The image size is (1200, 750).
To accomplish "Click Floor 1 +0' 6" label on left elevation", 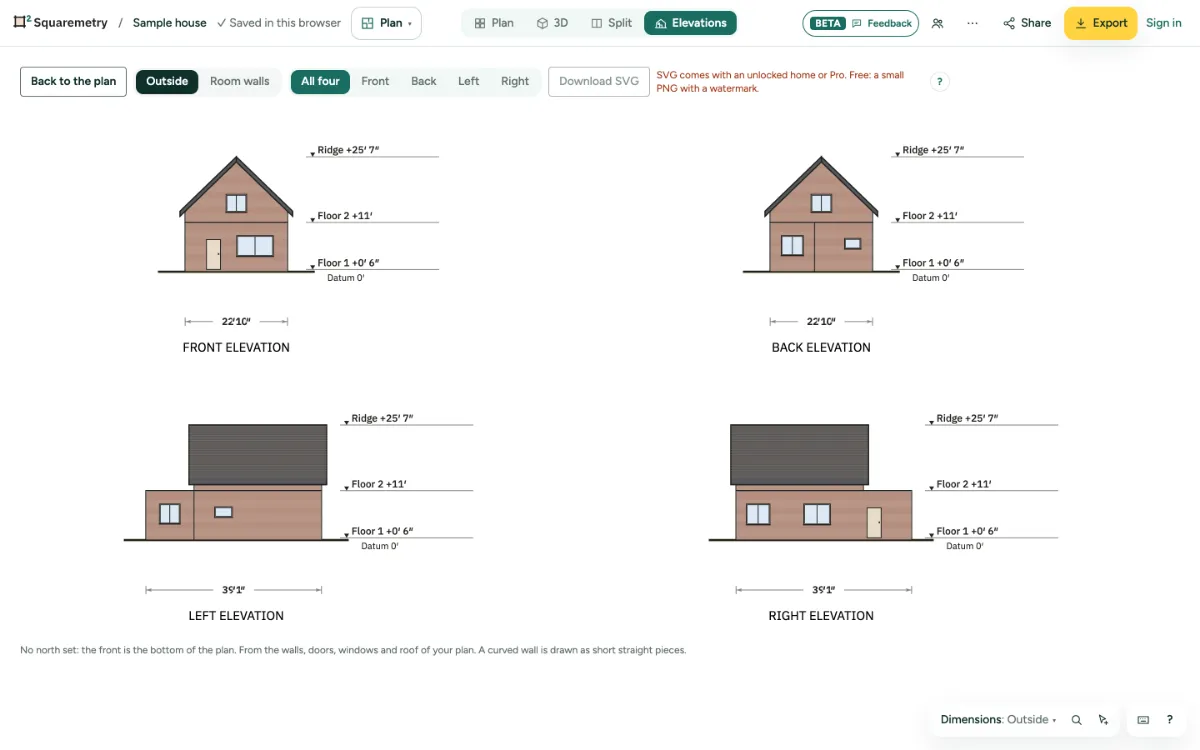I will [x=382, y=532].
